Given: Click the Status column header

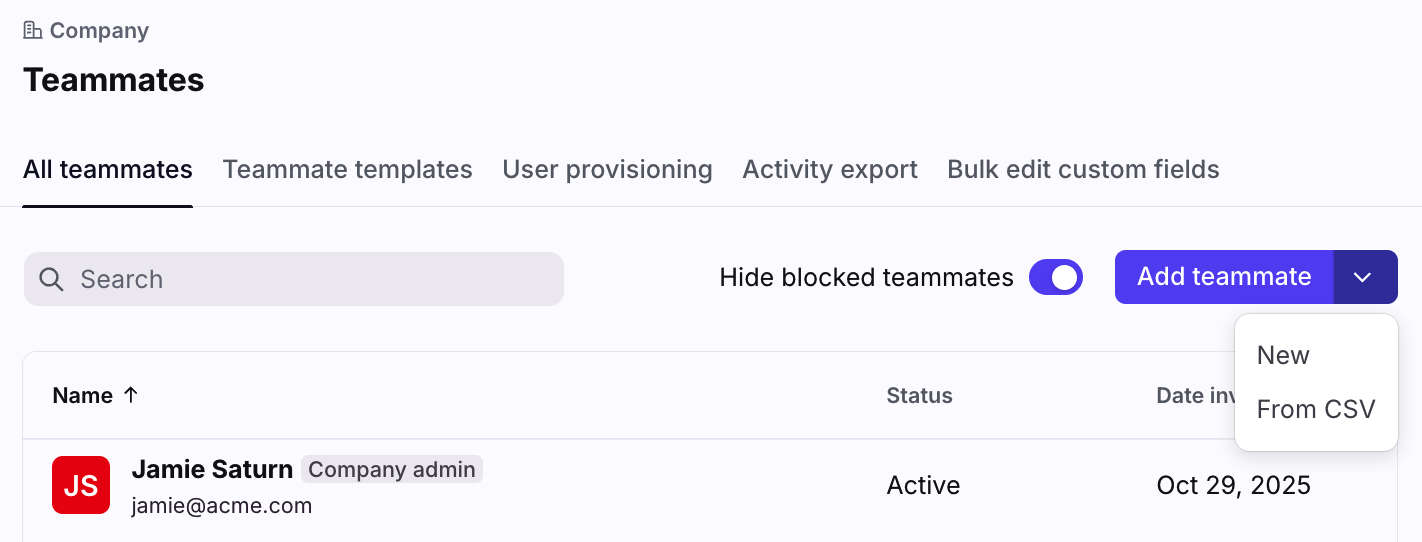Looking at the screenshot, I should (919, 395).
